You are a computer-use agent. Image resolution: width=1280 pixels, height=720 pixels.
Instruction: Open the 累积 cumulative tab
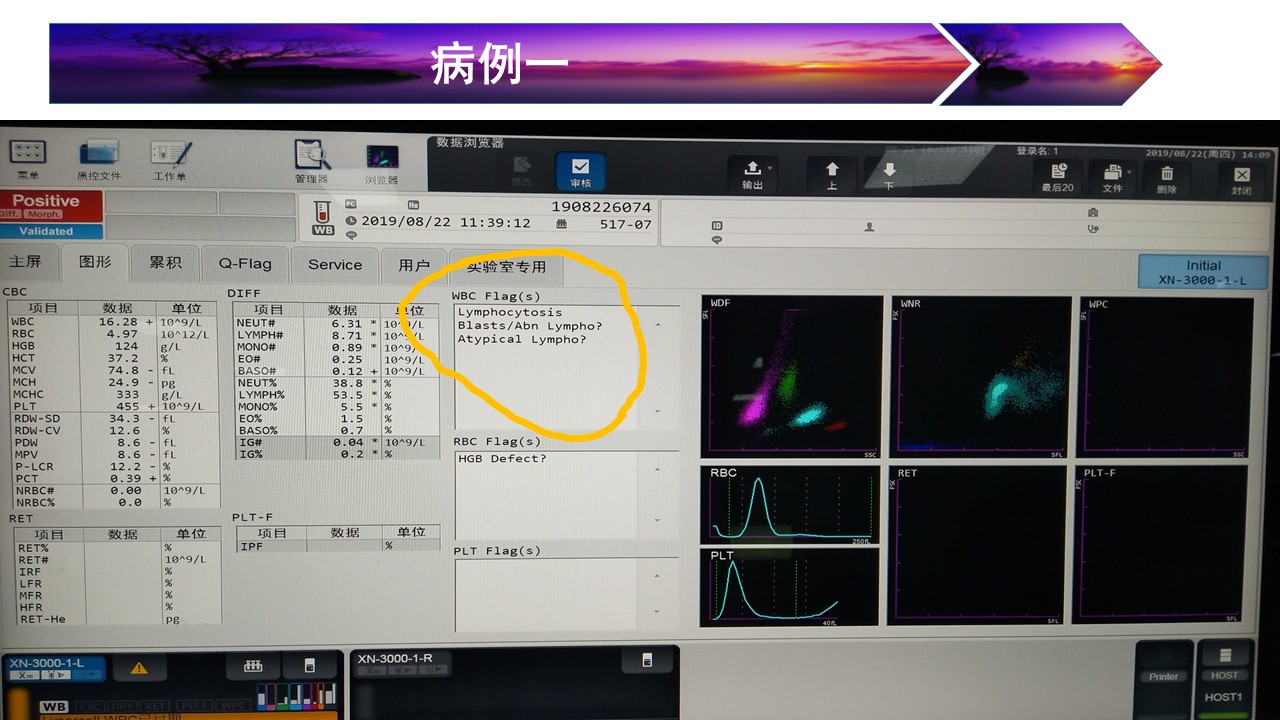pyautogui.click(x=166, y=262)
